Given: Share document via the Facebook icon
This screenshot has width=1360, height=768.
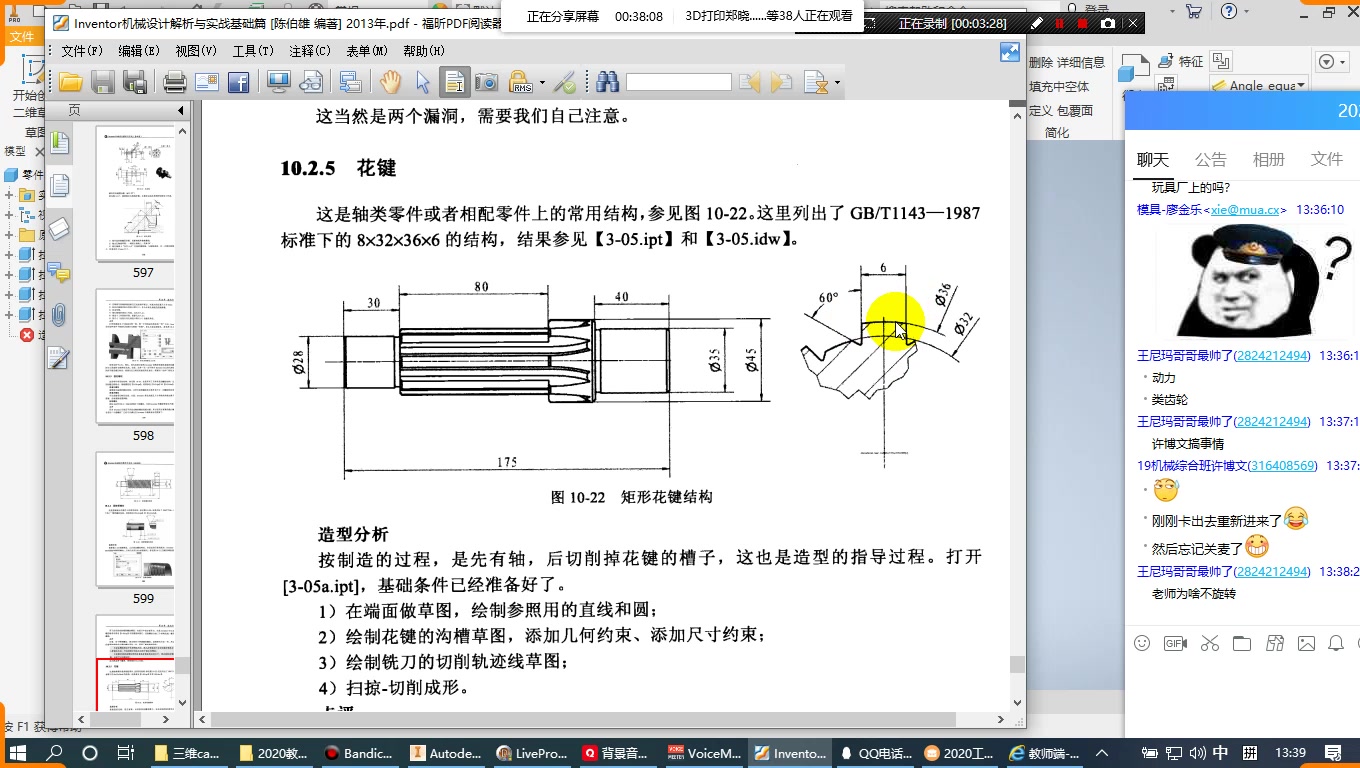Looking at the screenshot, I should click(x=240, y=83).
